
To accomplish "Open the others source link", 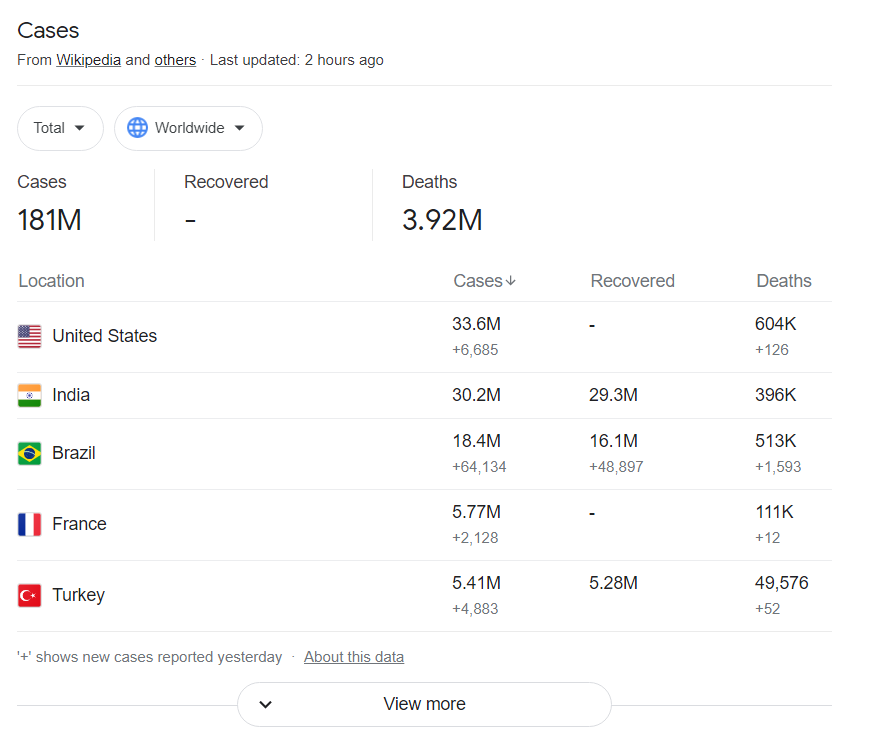I will tap(175, 60).
